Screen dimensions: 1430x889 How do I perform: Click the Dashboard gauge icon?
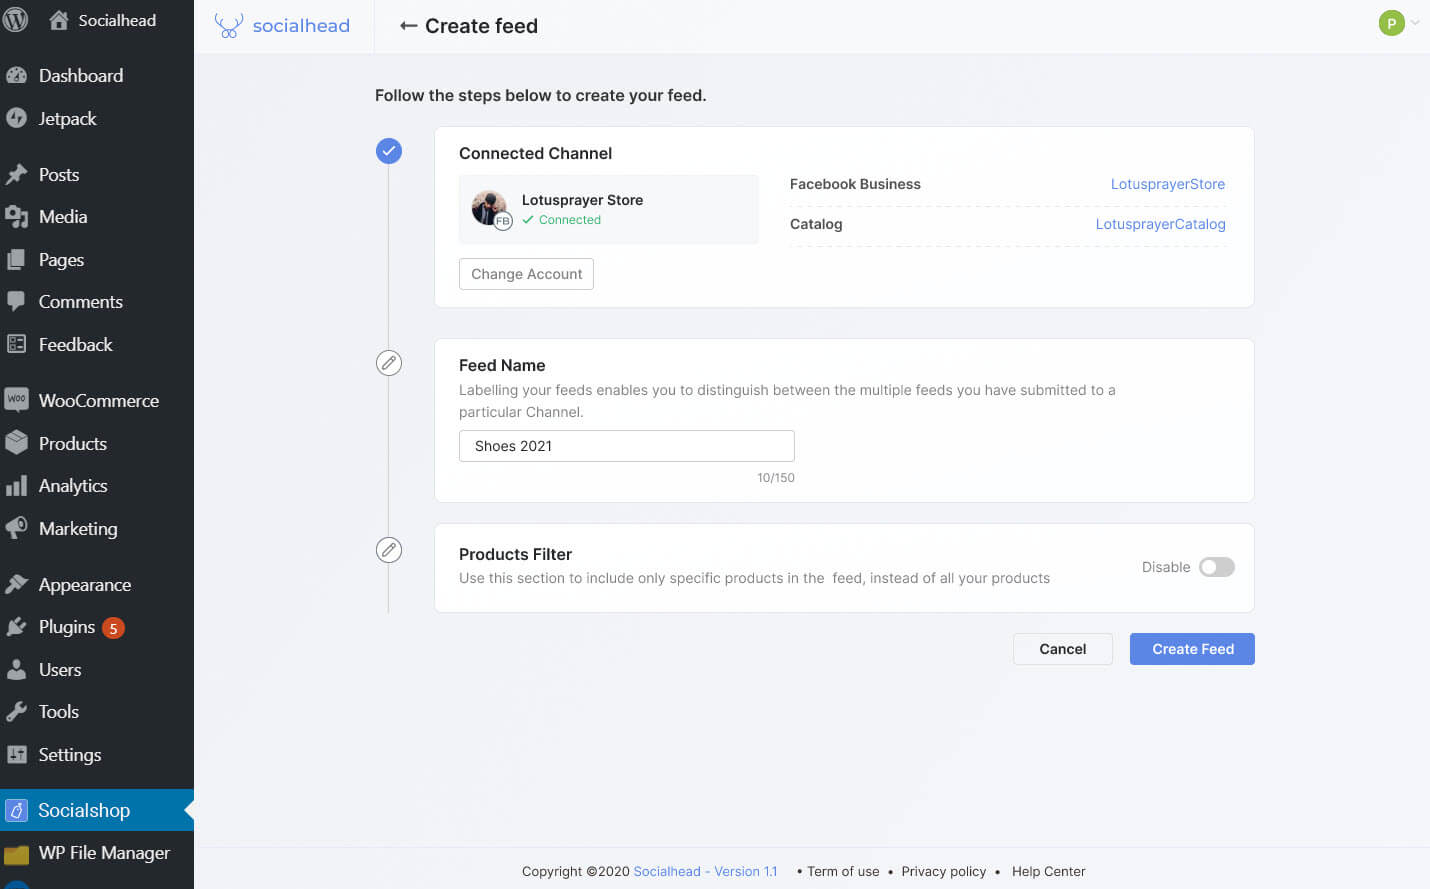point(16,75)
